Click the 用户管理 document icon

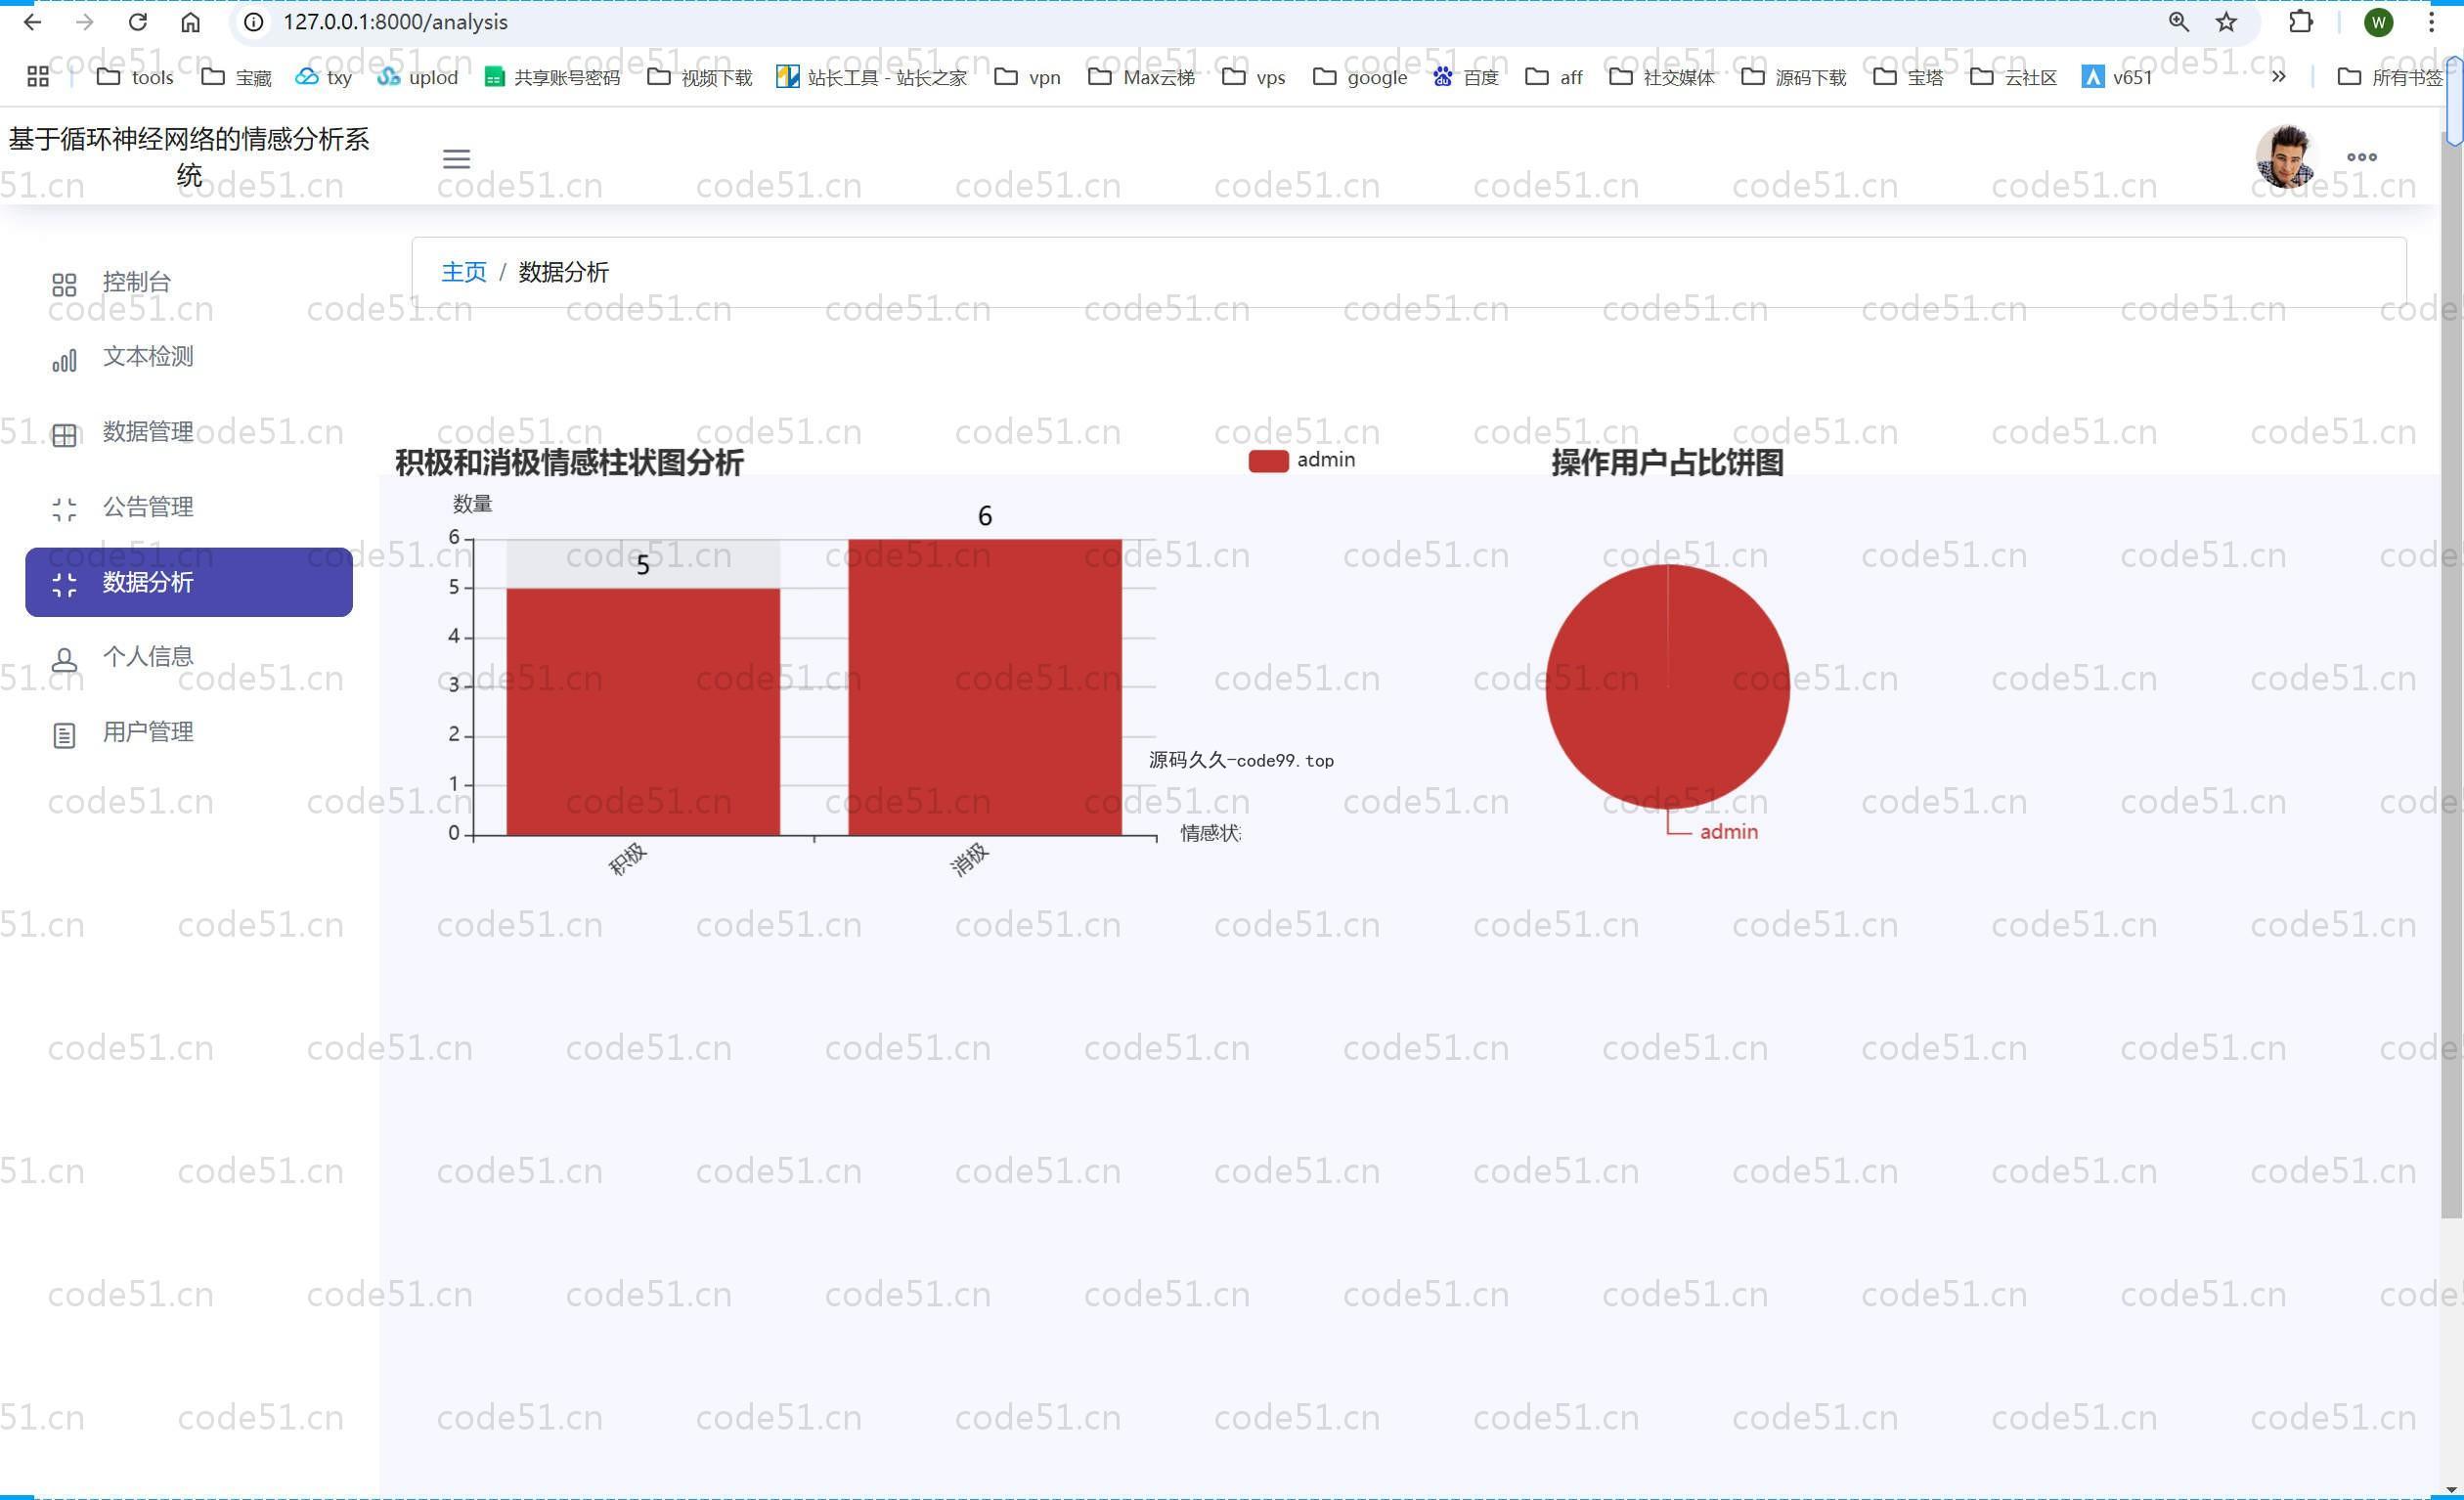click(x=64, y=735)
